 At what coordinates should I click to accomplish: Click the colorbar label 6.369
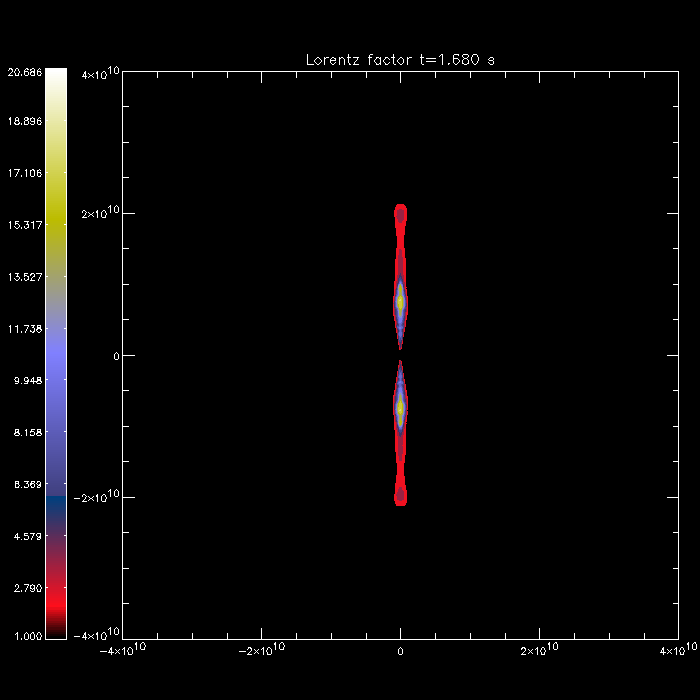click(x=28, y=484)
